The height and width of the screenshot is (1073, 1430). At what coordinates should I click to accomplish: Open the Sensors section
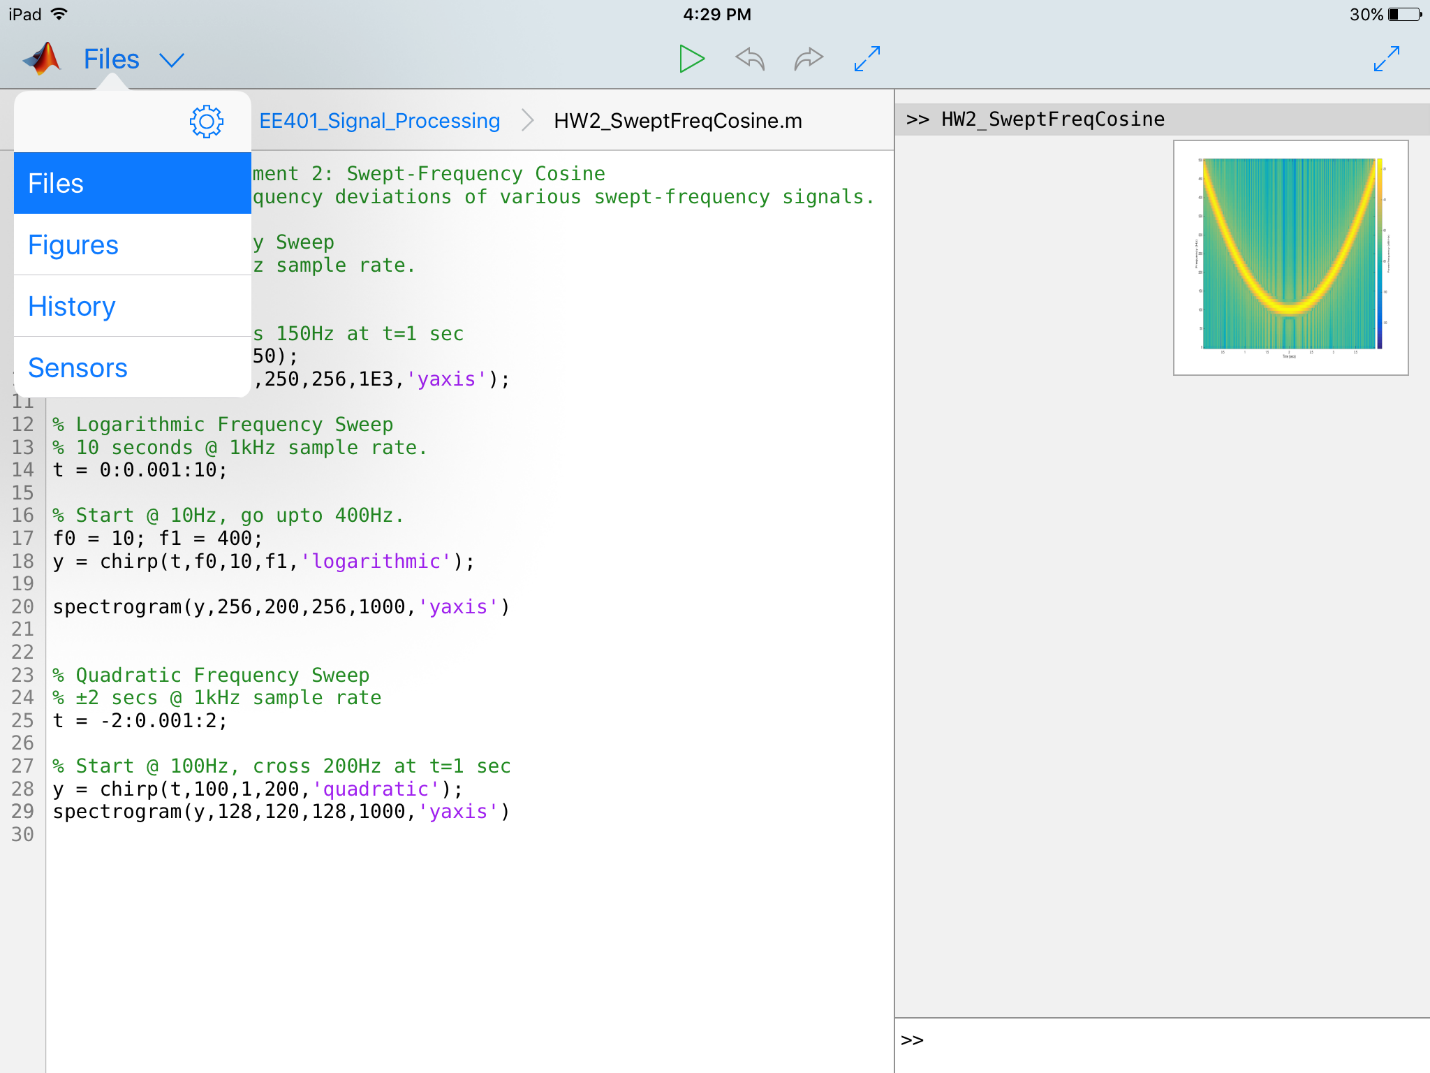point(132,368)
